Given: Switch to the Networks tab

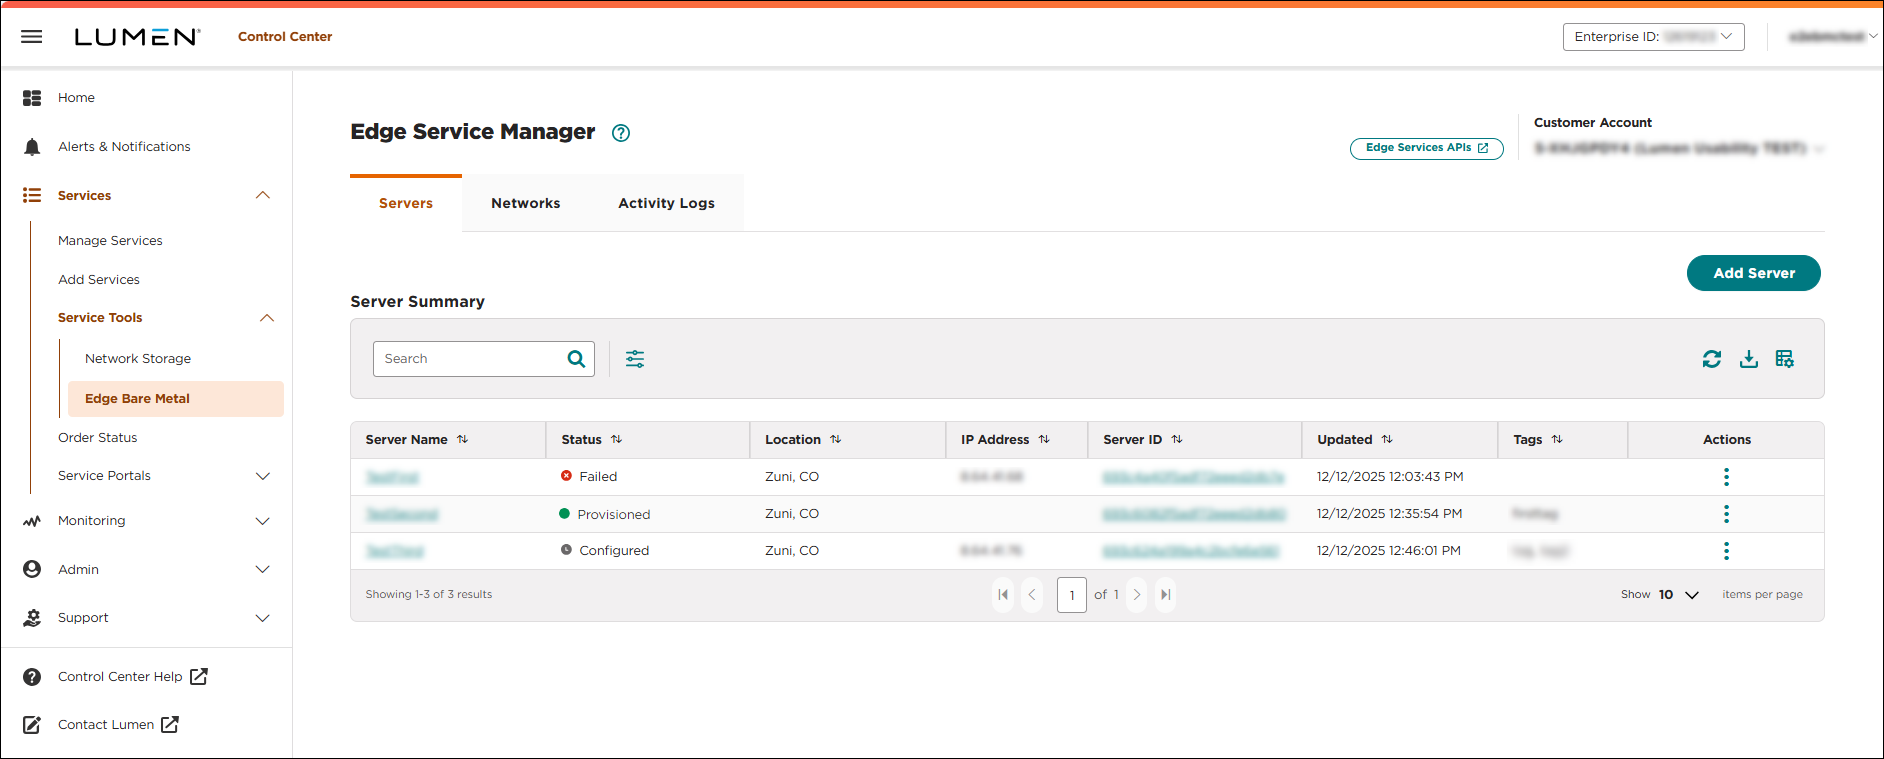Looking at the screenshot, I should click(x=526, y=204).
